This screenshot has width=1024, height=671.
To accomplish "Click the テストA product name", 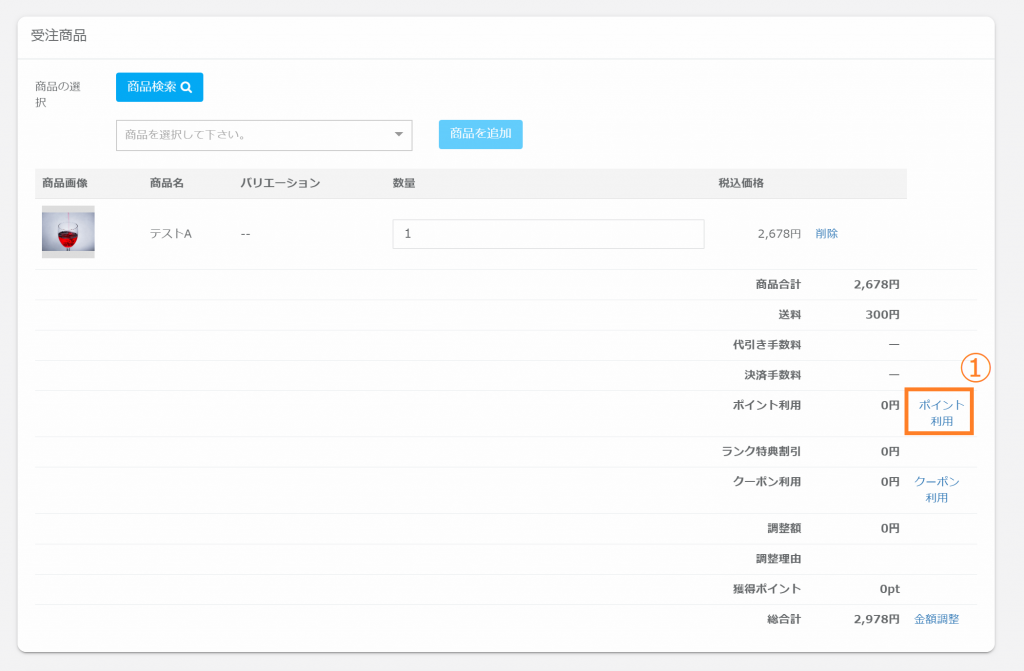I will pyautogui.click(x=170, y=234).
